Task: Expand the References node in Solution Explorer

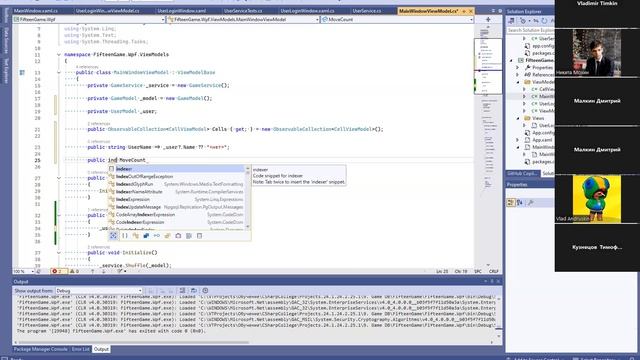Action: (x=518, y=75)
